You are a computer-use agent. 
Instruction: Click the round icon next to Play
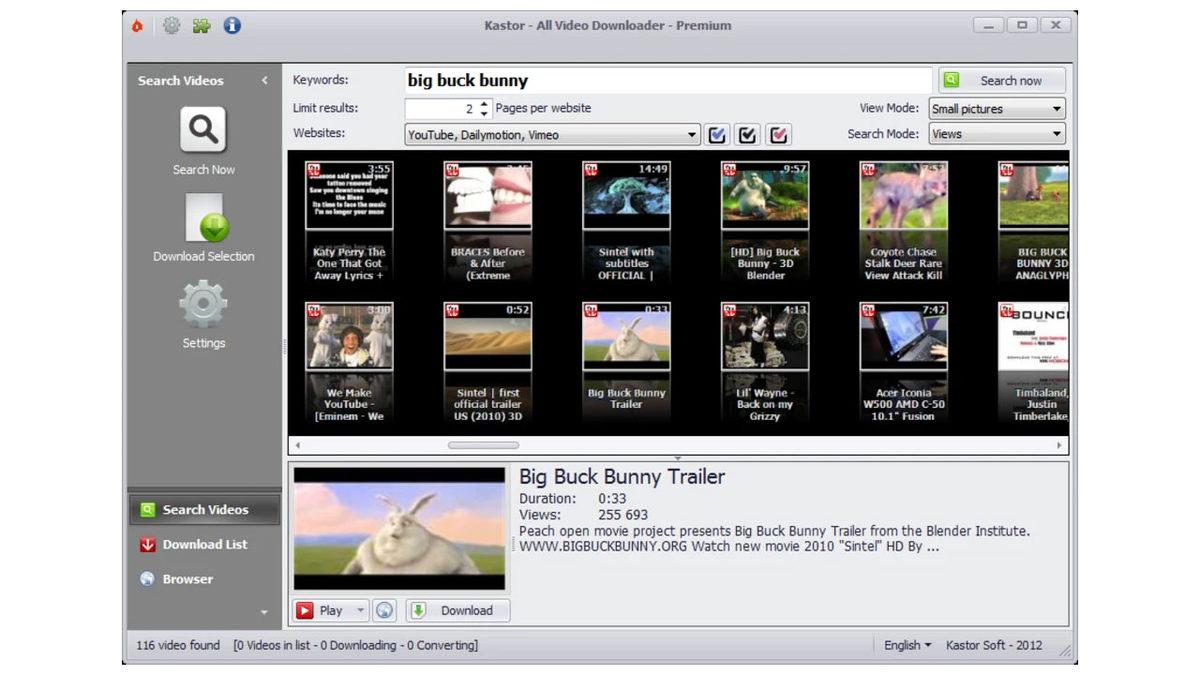click(x=384, y=610)
